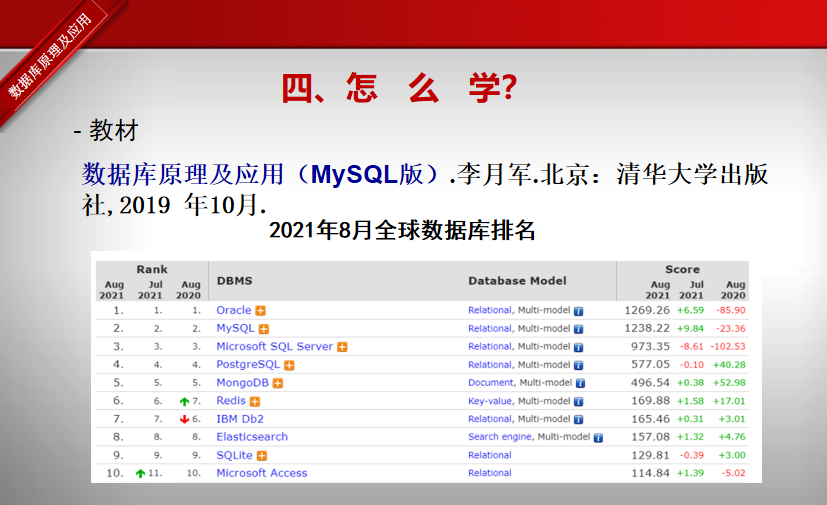Click the DBMS column header

click(235, 281)
